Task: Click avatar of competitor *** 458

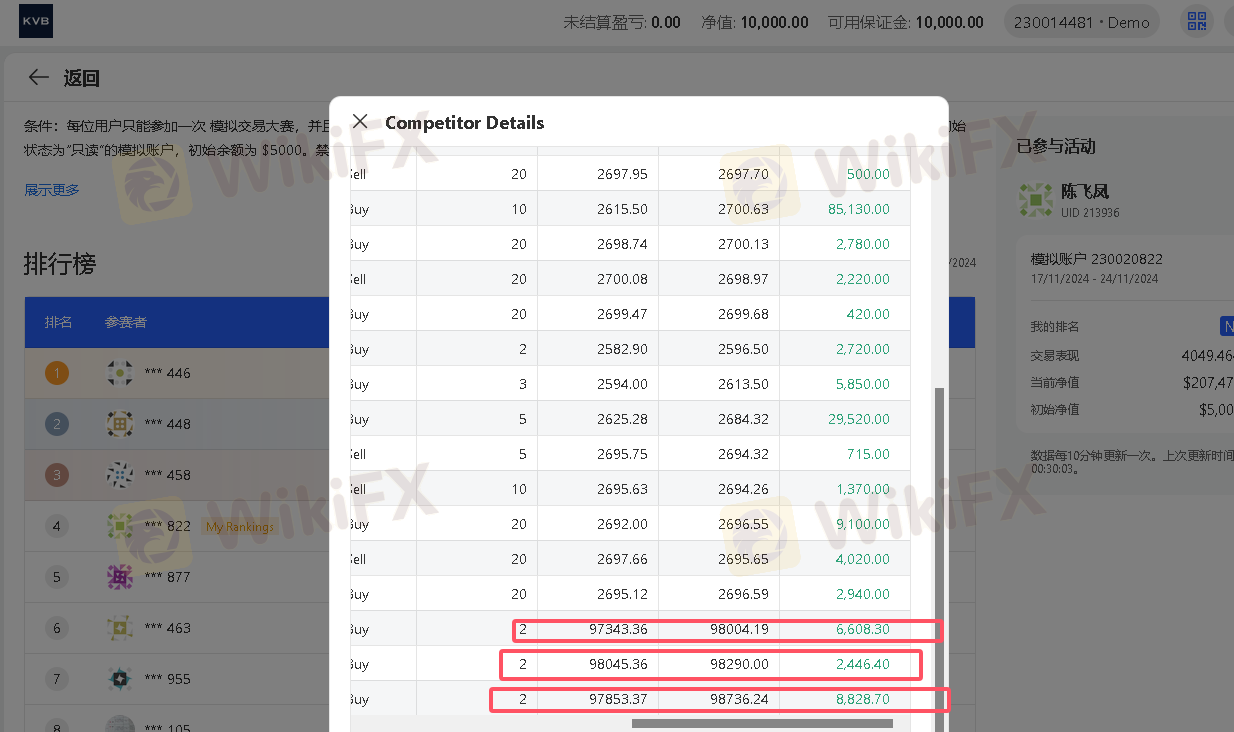Action: [120, 475]
